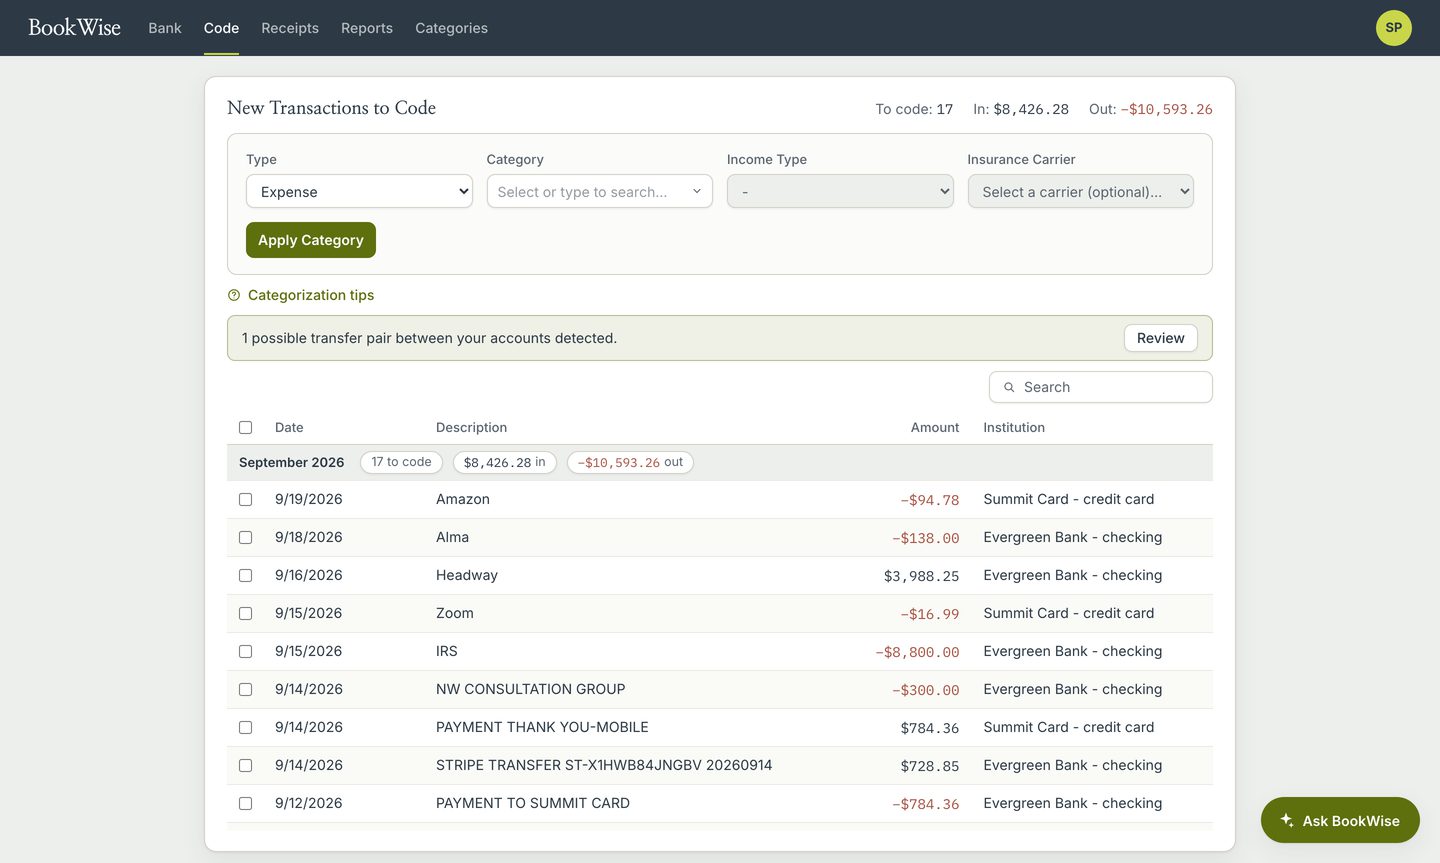1440x863 pixels.
Task: Click the 17 to code pill
Action: (x=401, y=462)
